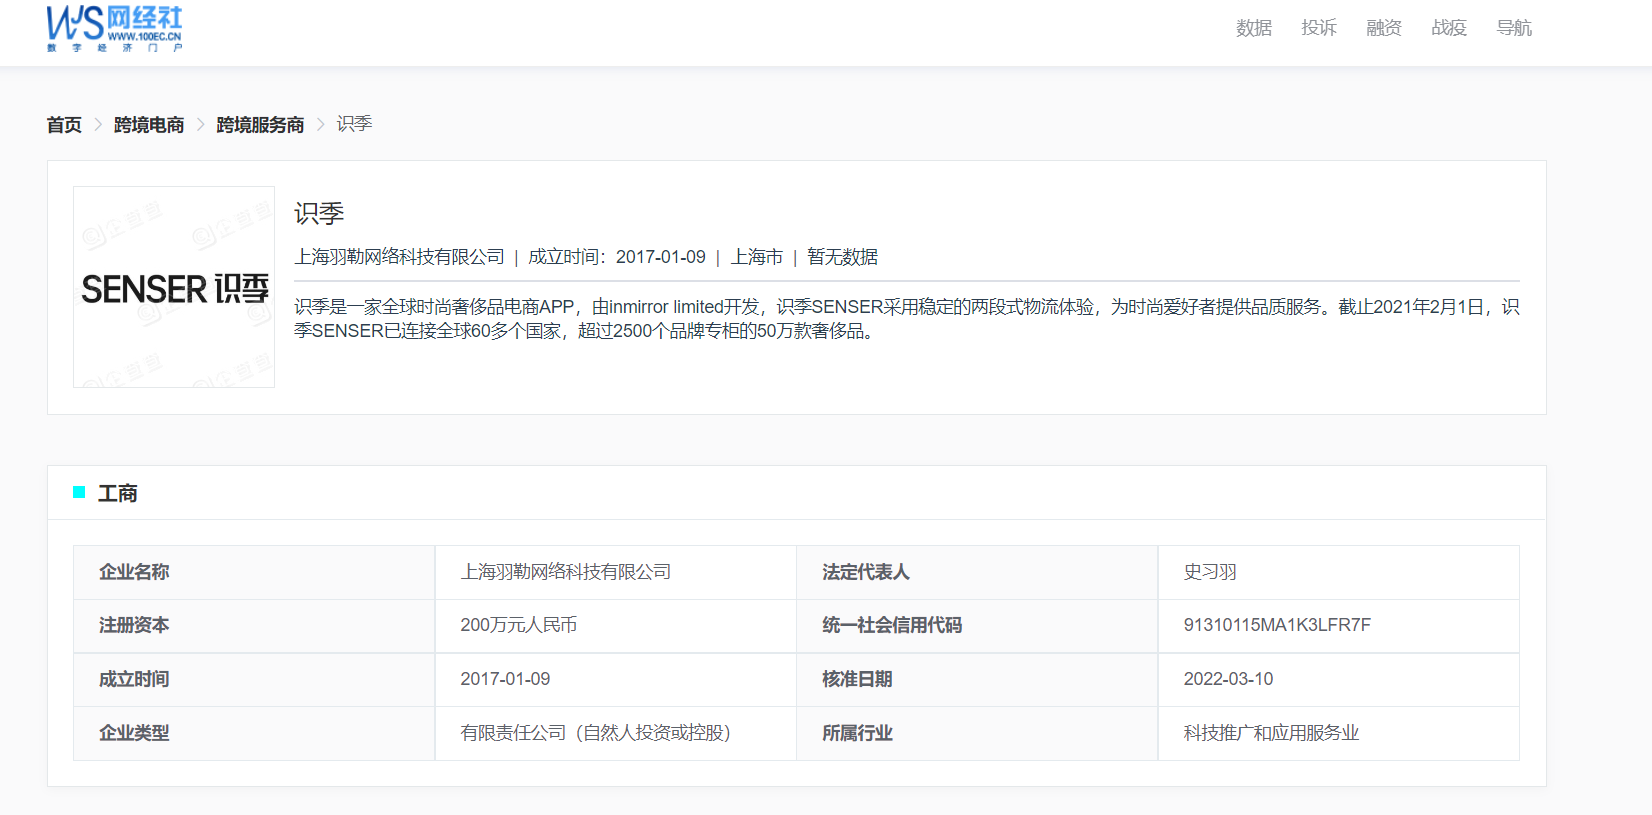Open the 投诉 navigation item
This screenshot has width=1652, height=815.
point(1318,28)
